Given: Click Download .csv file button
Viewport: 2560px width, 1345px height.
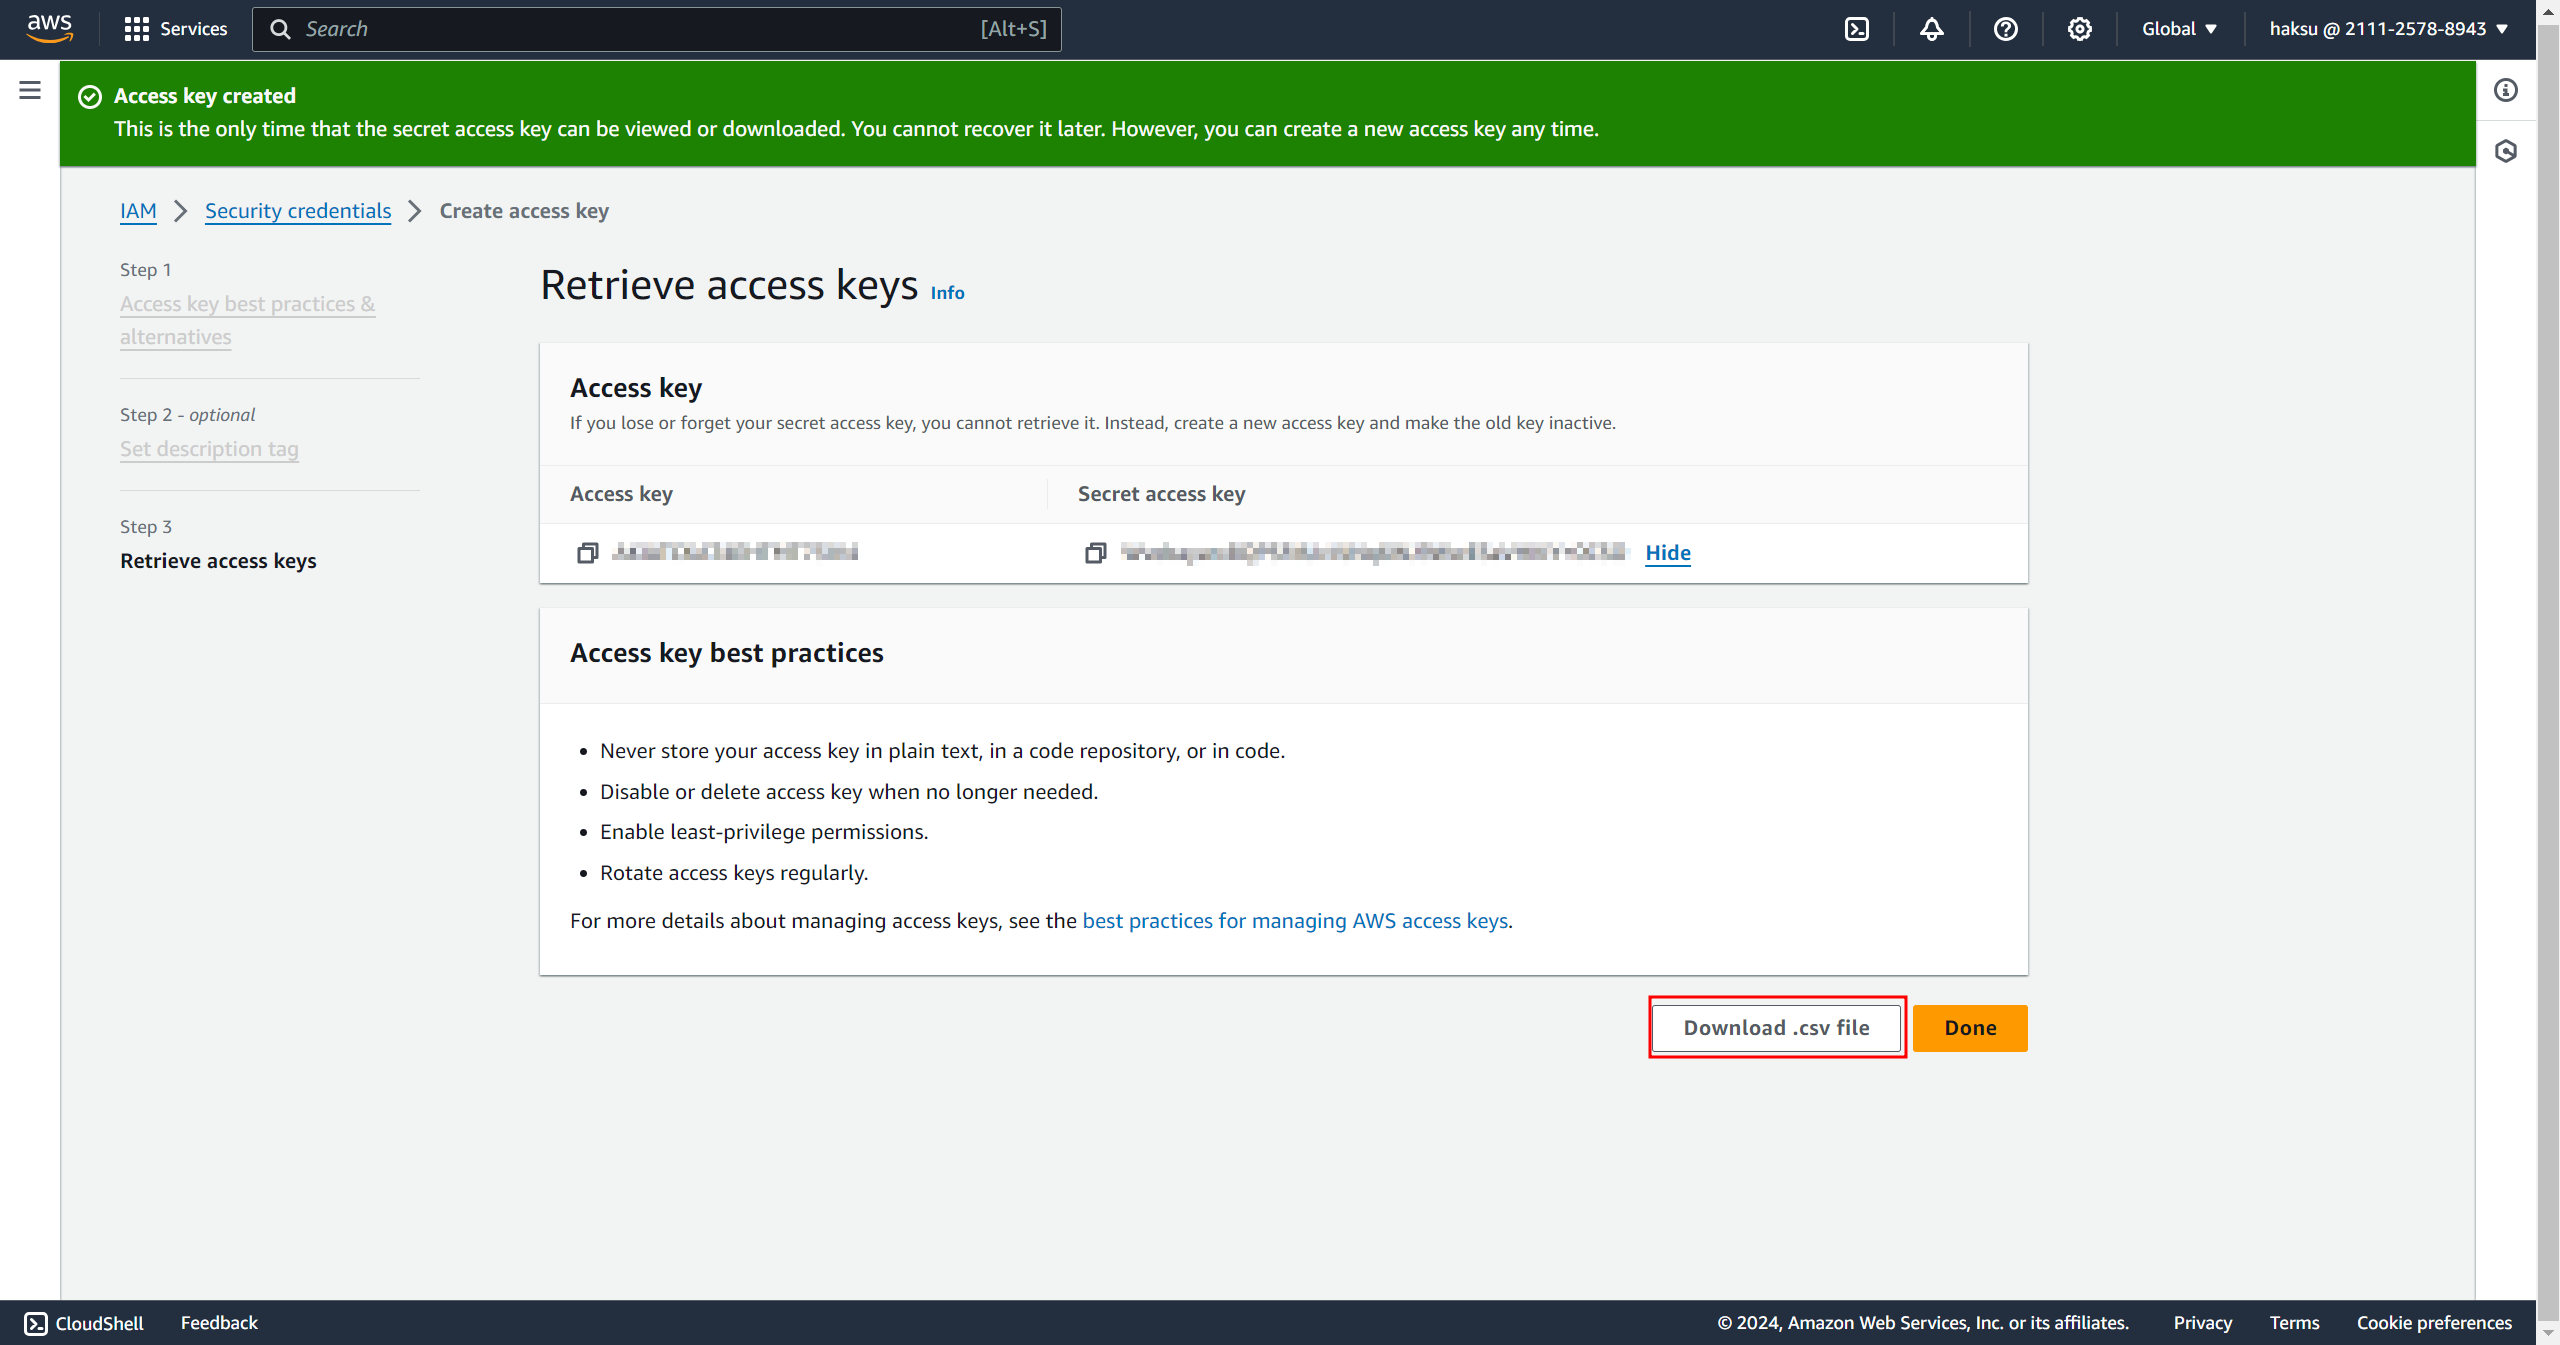Looking at the screenshot, I should click(1776, 1028).
